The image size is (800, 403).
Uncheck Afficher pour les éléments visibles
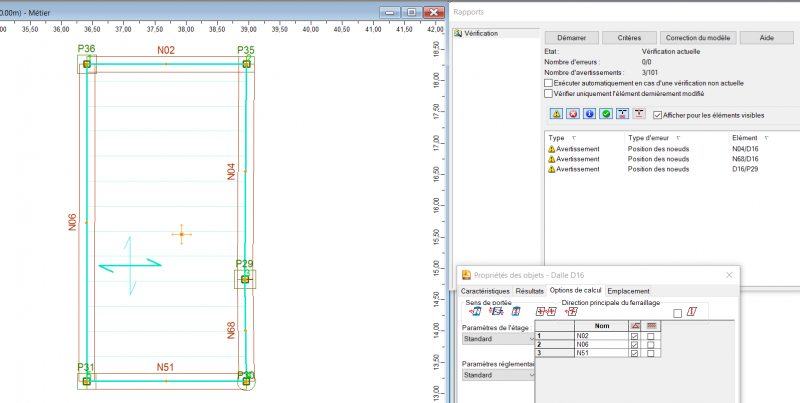(658, 115)
